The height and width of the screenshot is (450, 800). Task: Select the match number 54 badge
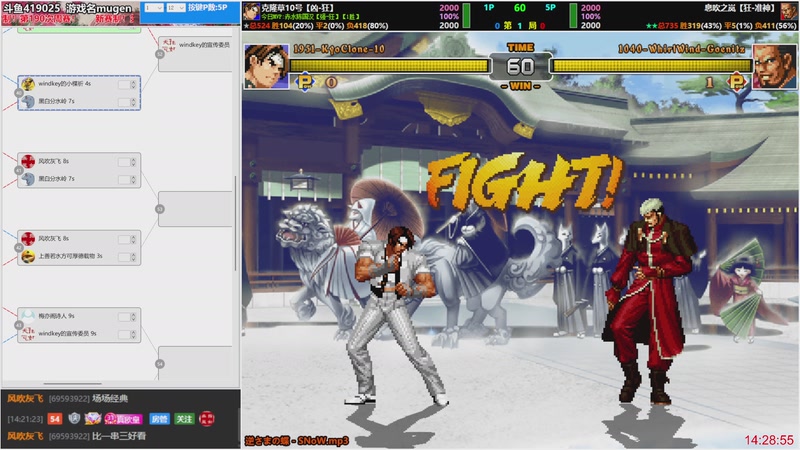click(160, 364)
